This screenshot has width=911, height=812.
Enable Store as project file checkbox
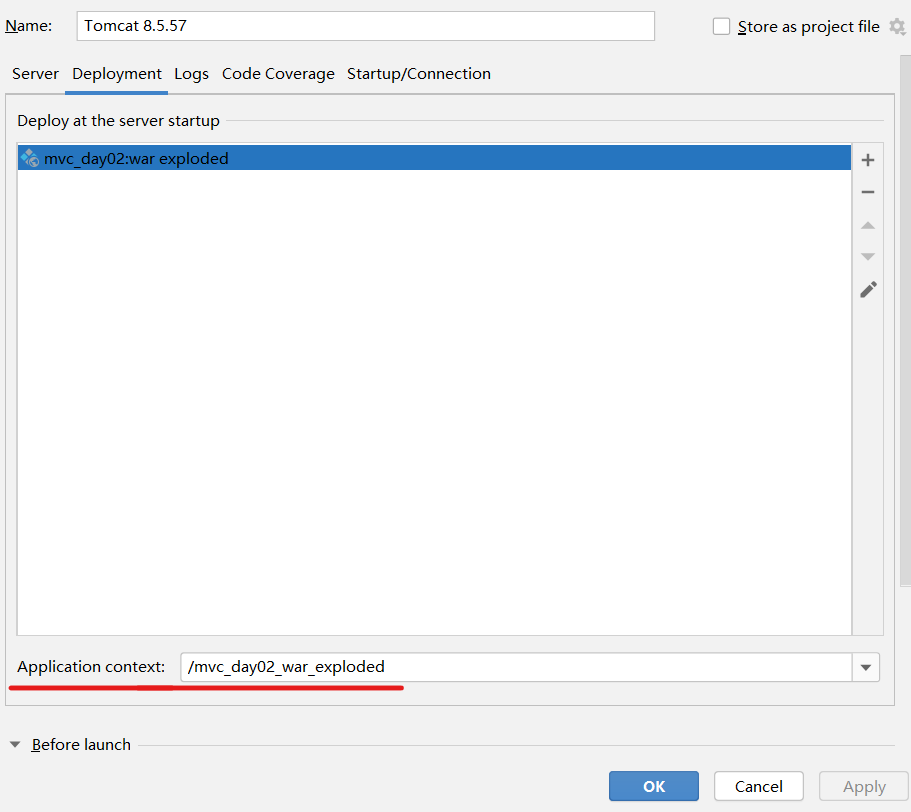721,27
